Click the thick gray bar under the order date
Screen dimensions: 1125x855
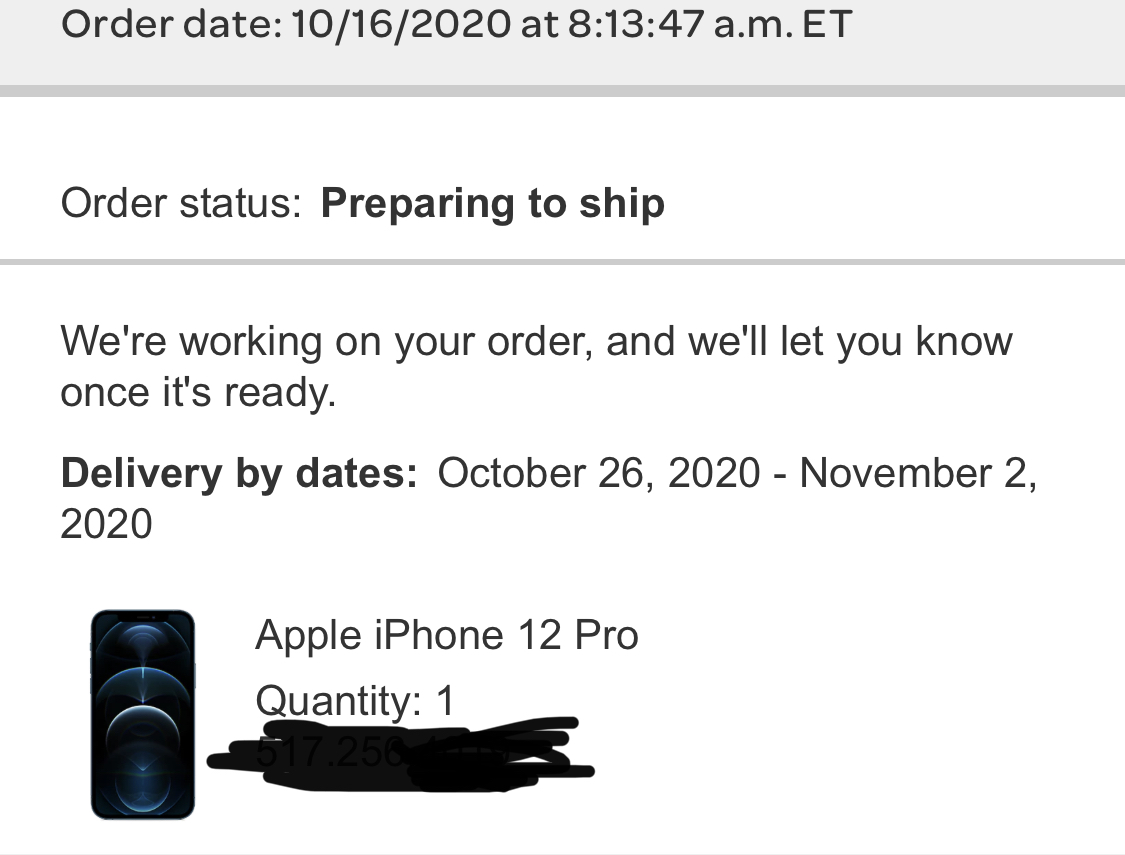click(x=562, y=91)
